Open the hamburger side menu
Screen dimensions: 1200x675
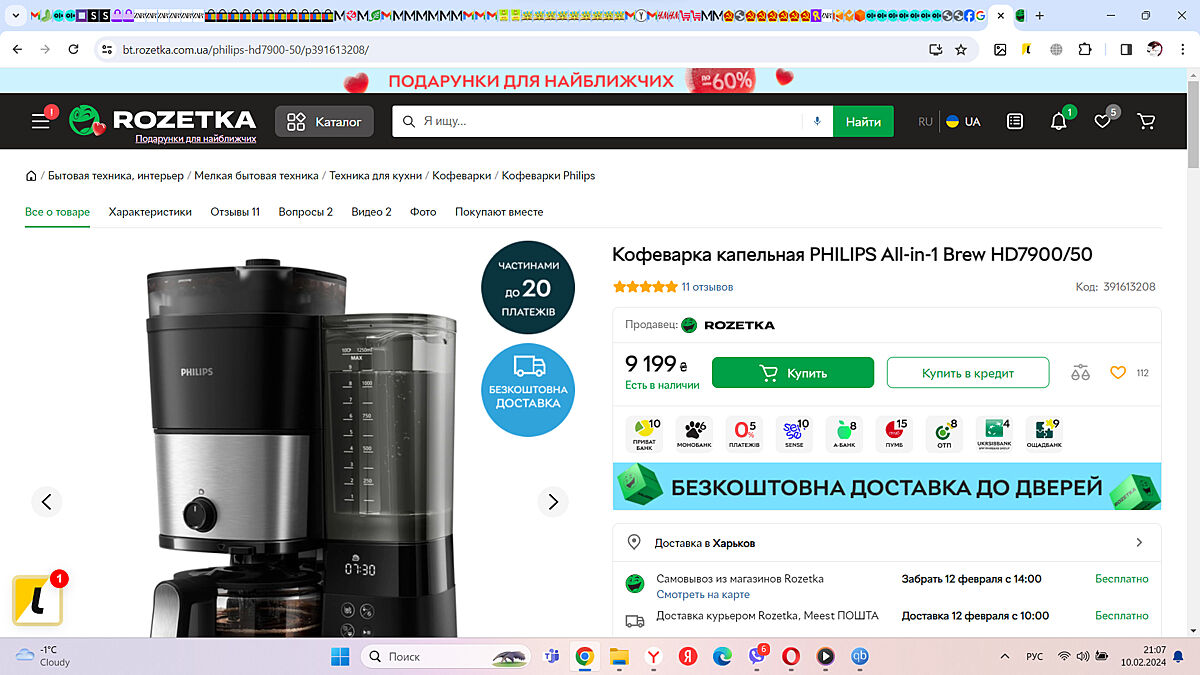pyautogui.click(x=40, y=122)
